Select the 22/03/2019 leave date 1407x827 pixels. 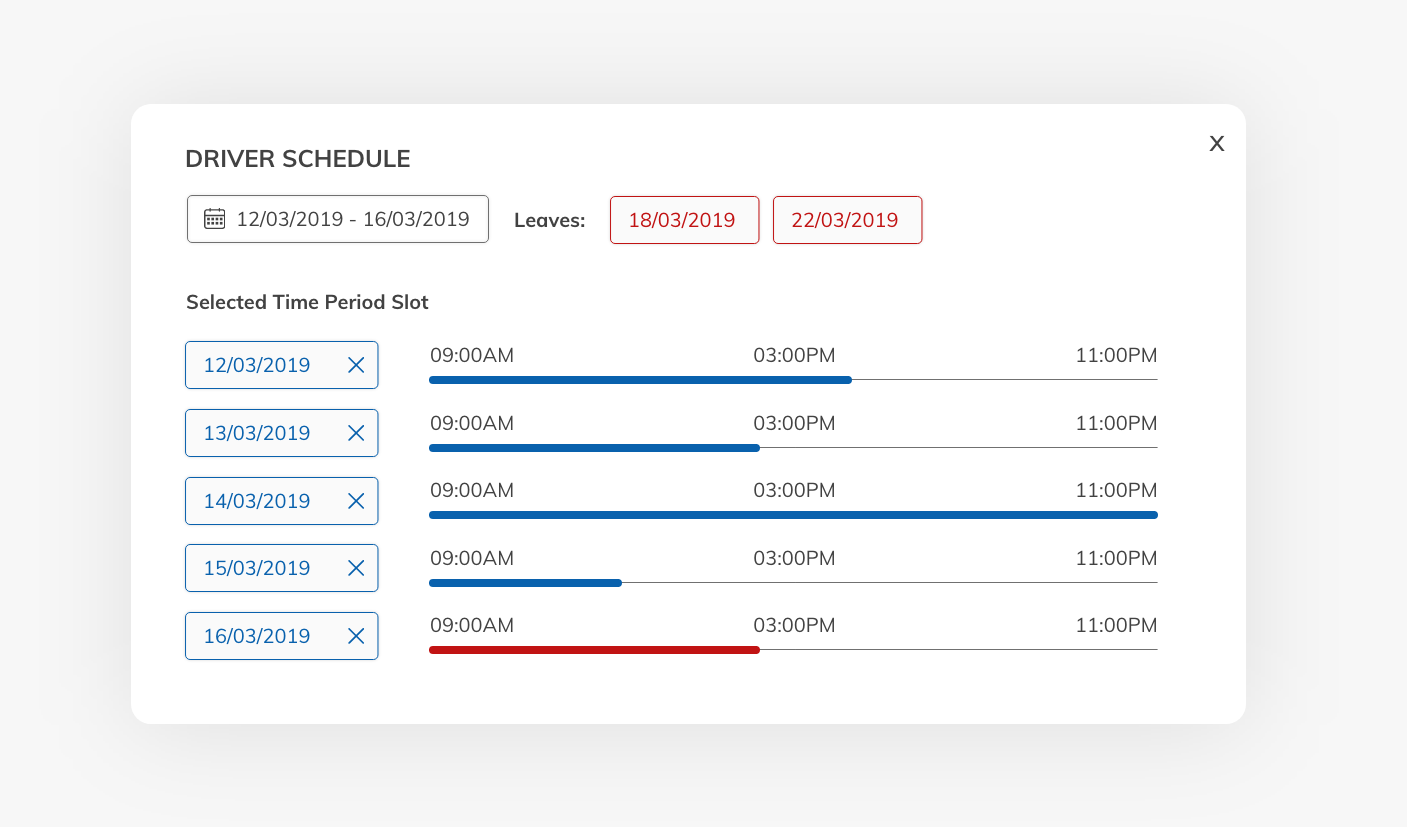point(846,220)
